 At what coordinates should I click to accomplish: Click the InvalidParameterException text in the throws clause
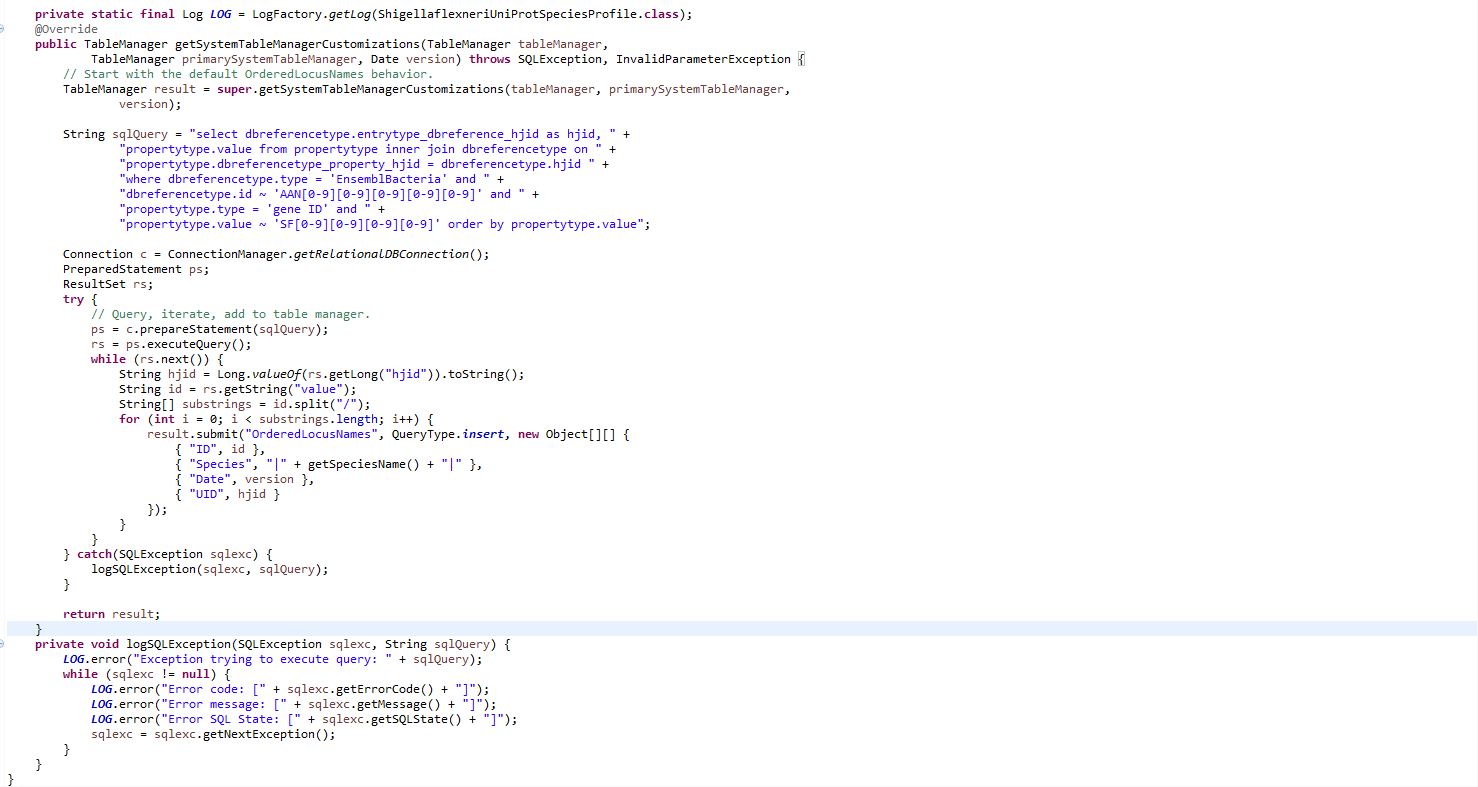[703, 59]
